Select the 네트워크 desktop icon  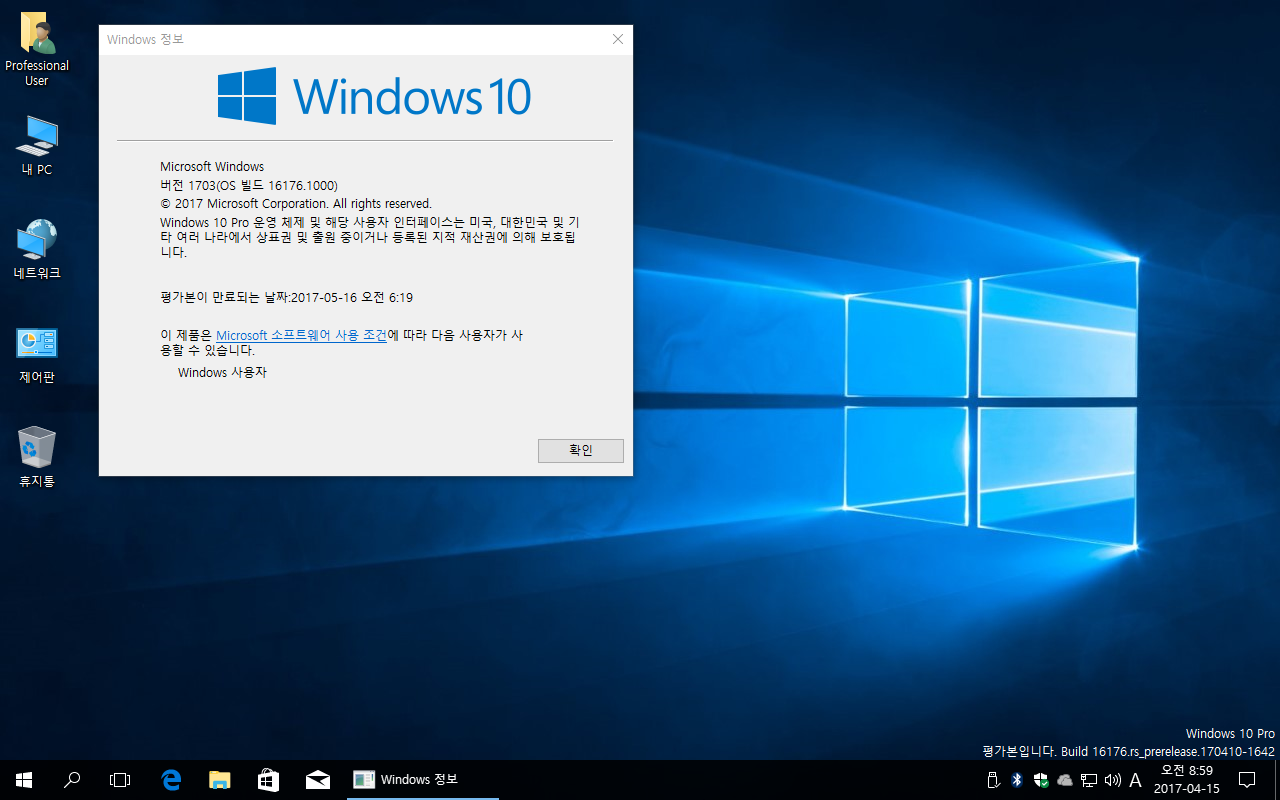point(37,249)
